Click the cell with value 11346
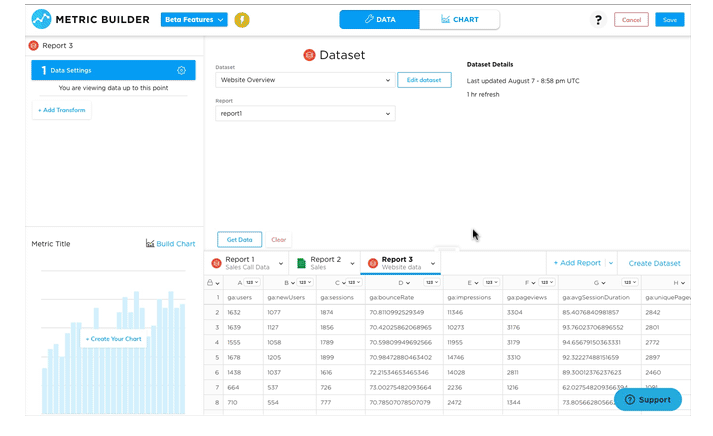The width and height of the screenshot is (713, 436). pyautogui.click(x=473, y=312)
